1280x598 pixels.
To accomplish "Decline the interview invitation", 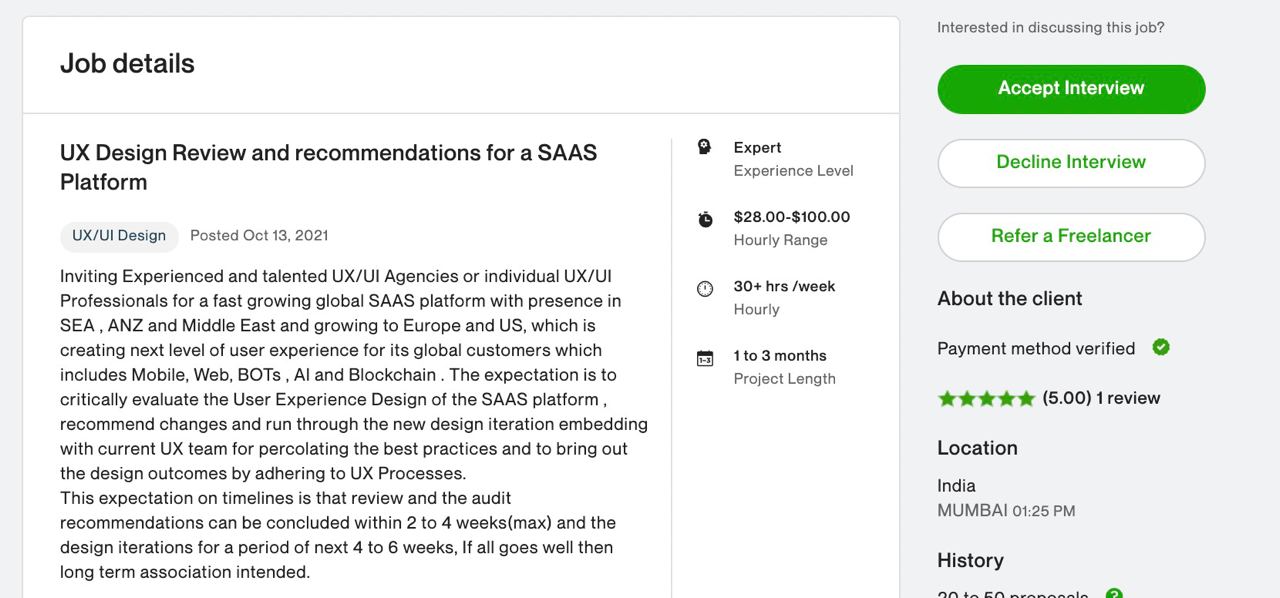I will (1071, 162).
